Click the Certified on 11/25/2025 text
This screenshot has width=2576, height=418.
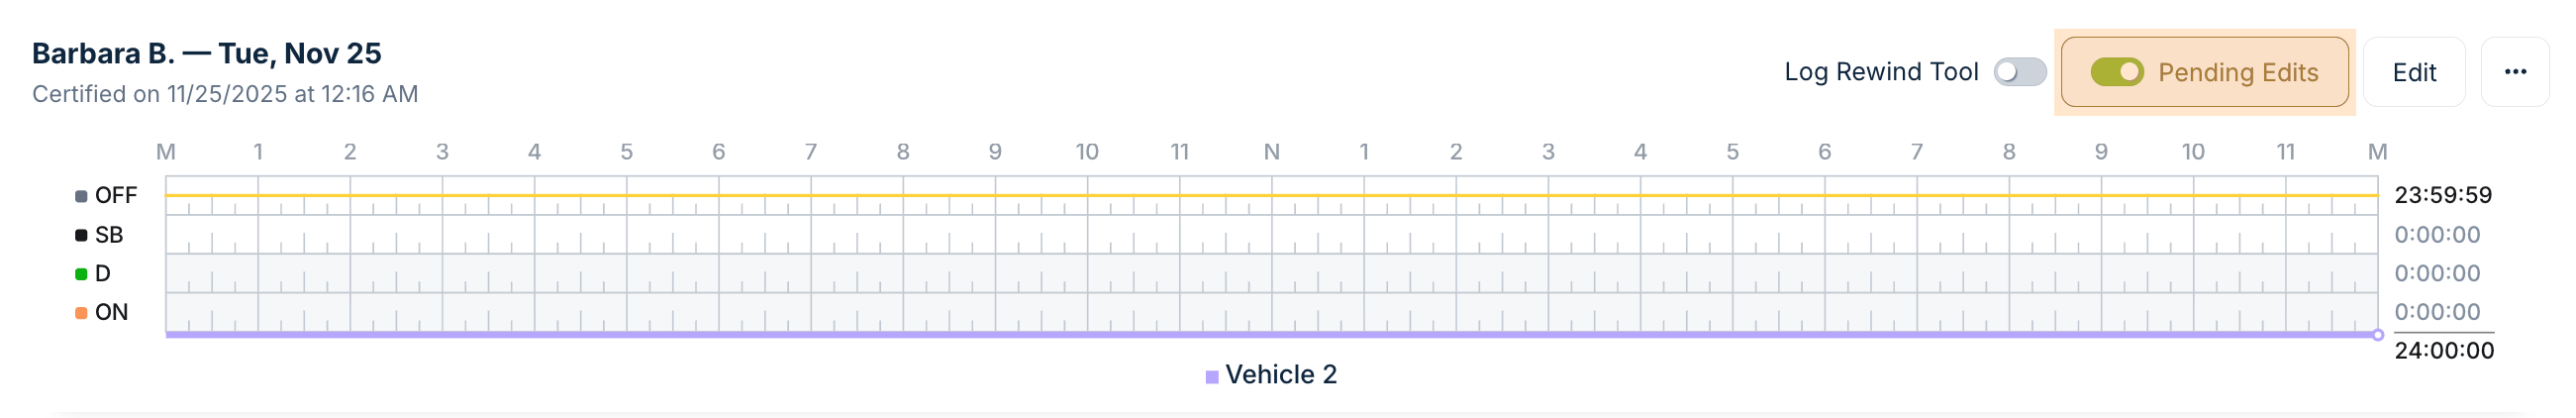pyautogui.click(x=225, y=94)
